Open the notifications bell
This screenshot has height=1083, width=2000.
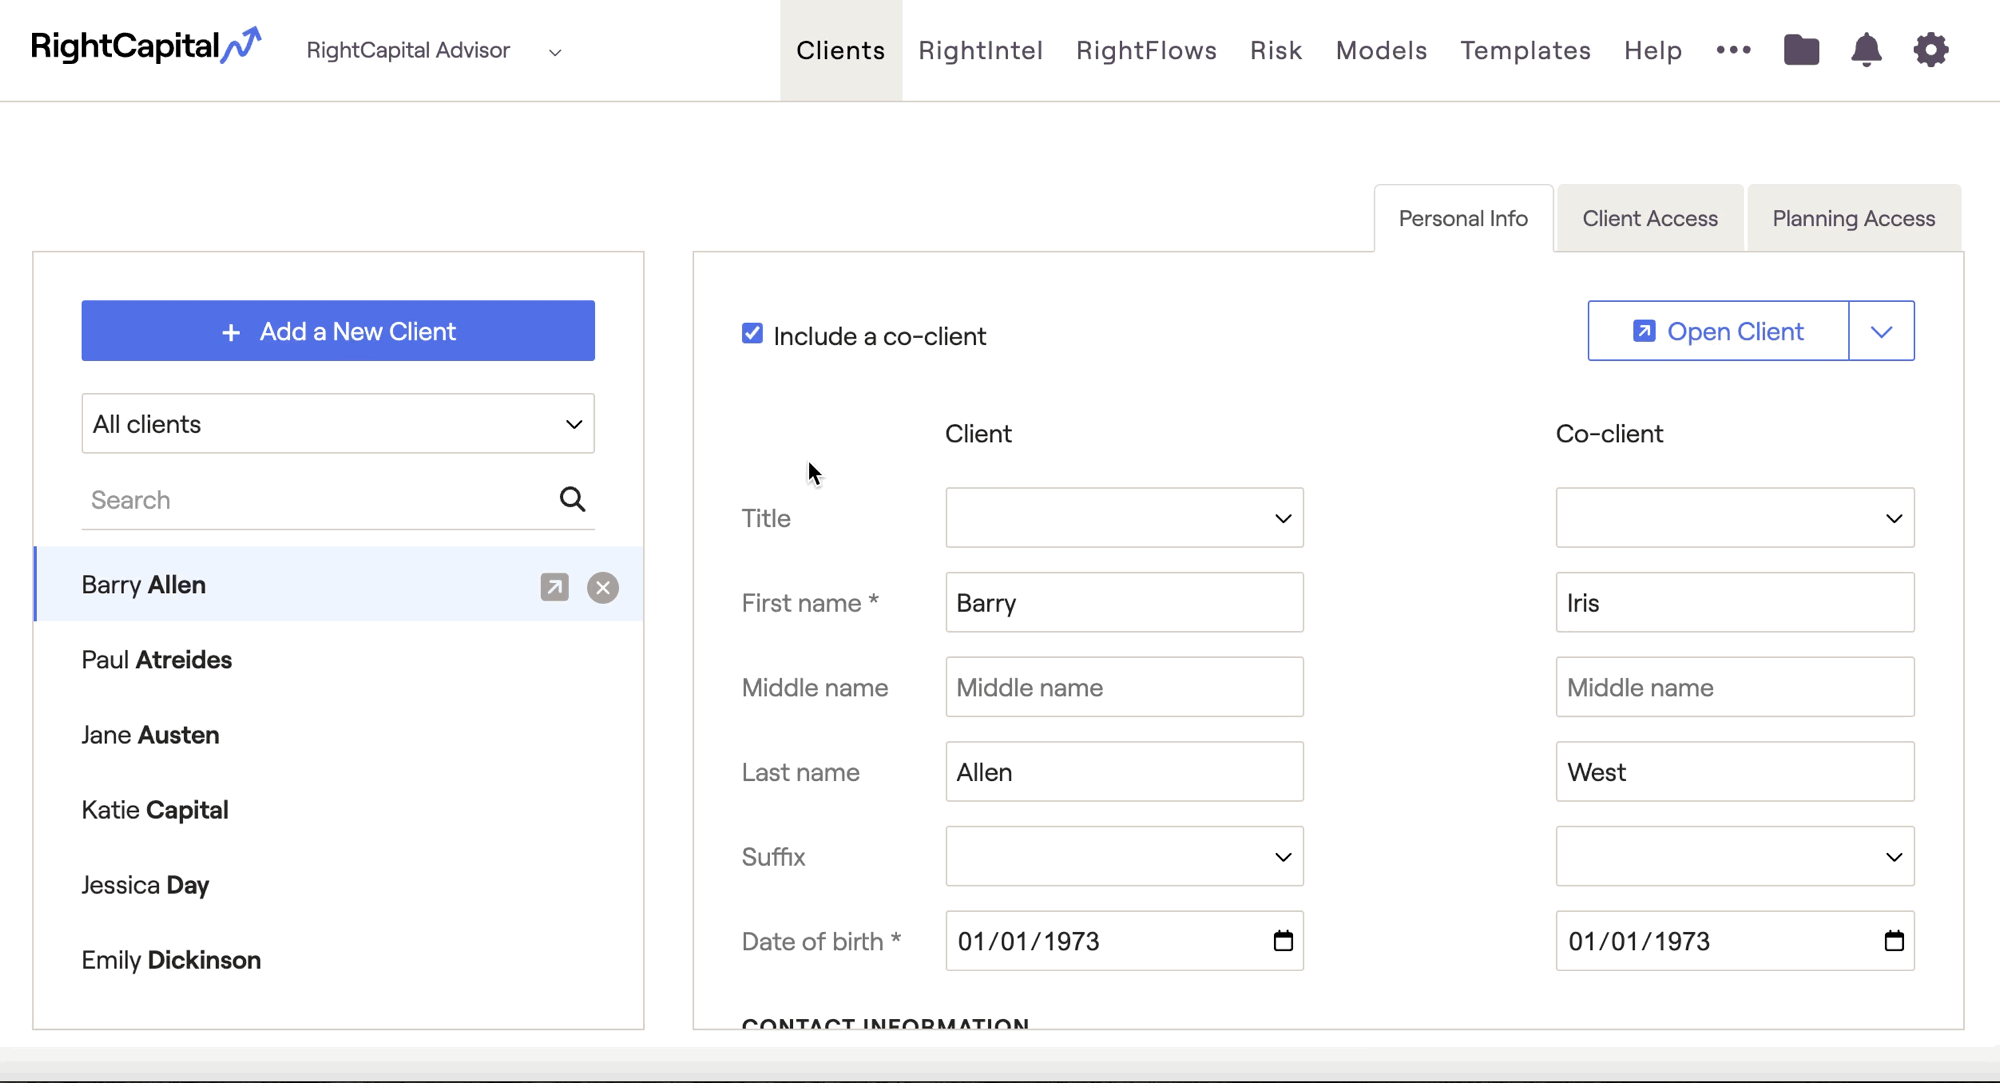(x=1866, y=49)
